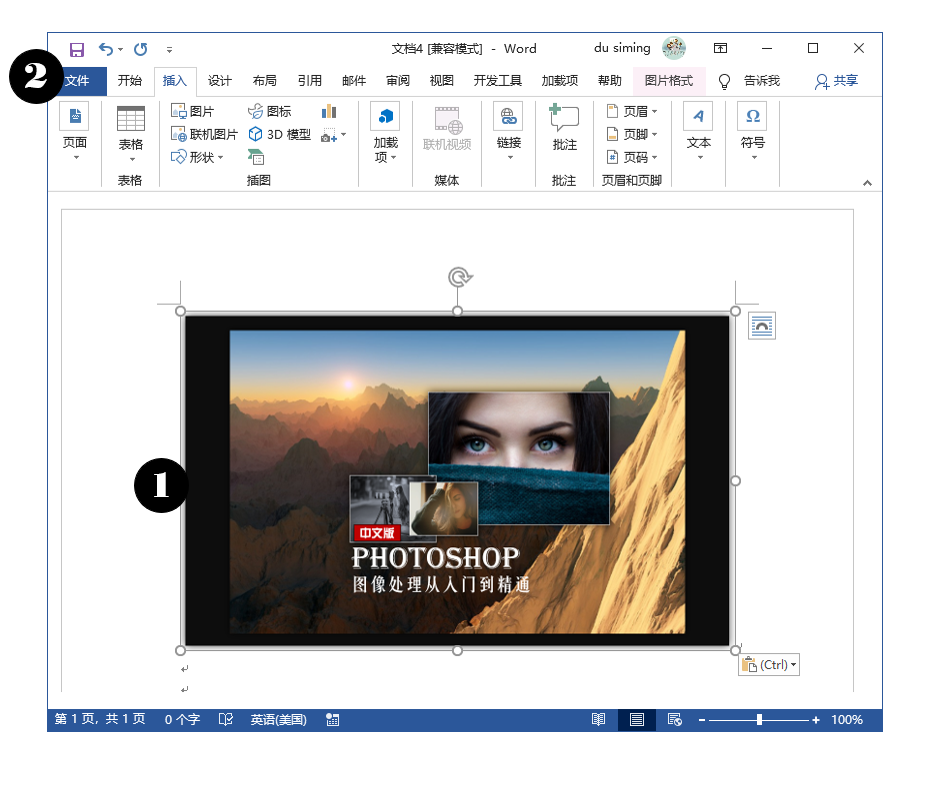Click the 告诉我 lightbulb search

(749, 81)
